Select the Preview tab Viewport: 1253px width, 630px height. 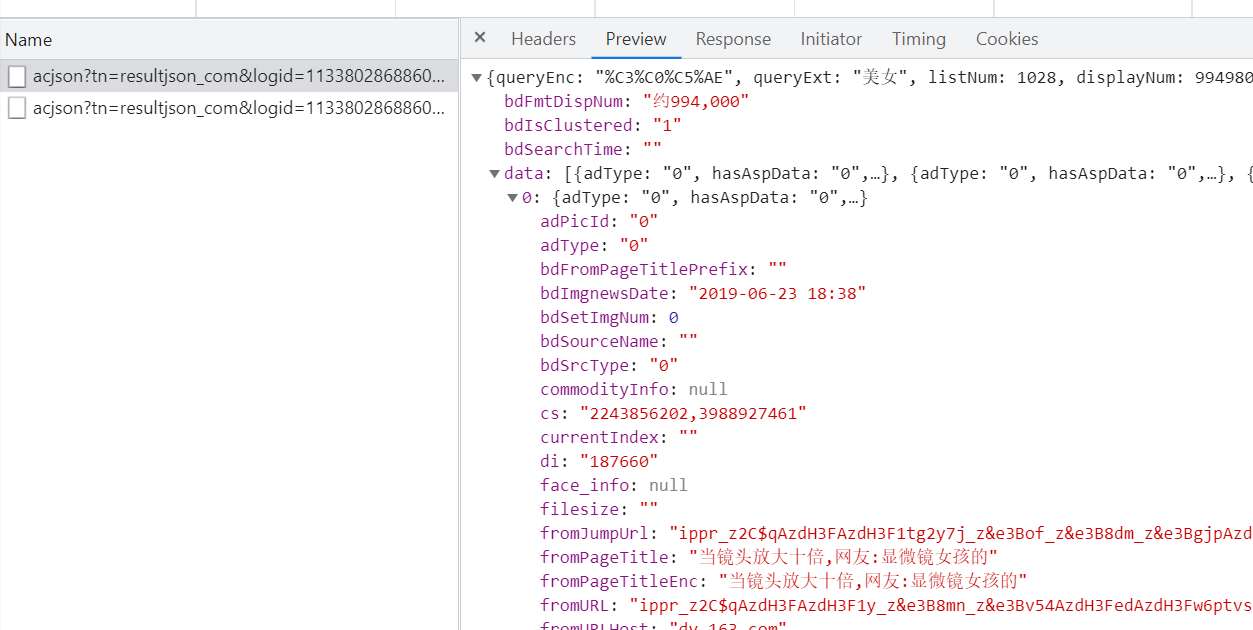635,39
